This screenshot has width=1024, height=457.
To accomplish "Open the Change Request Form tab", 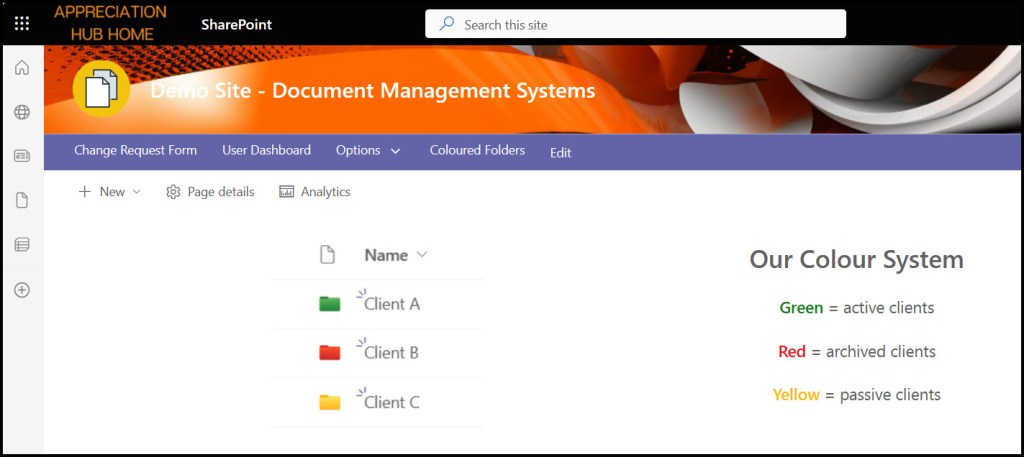I will pyautogui.click(x=135, y=151).
